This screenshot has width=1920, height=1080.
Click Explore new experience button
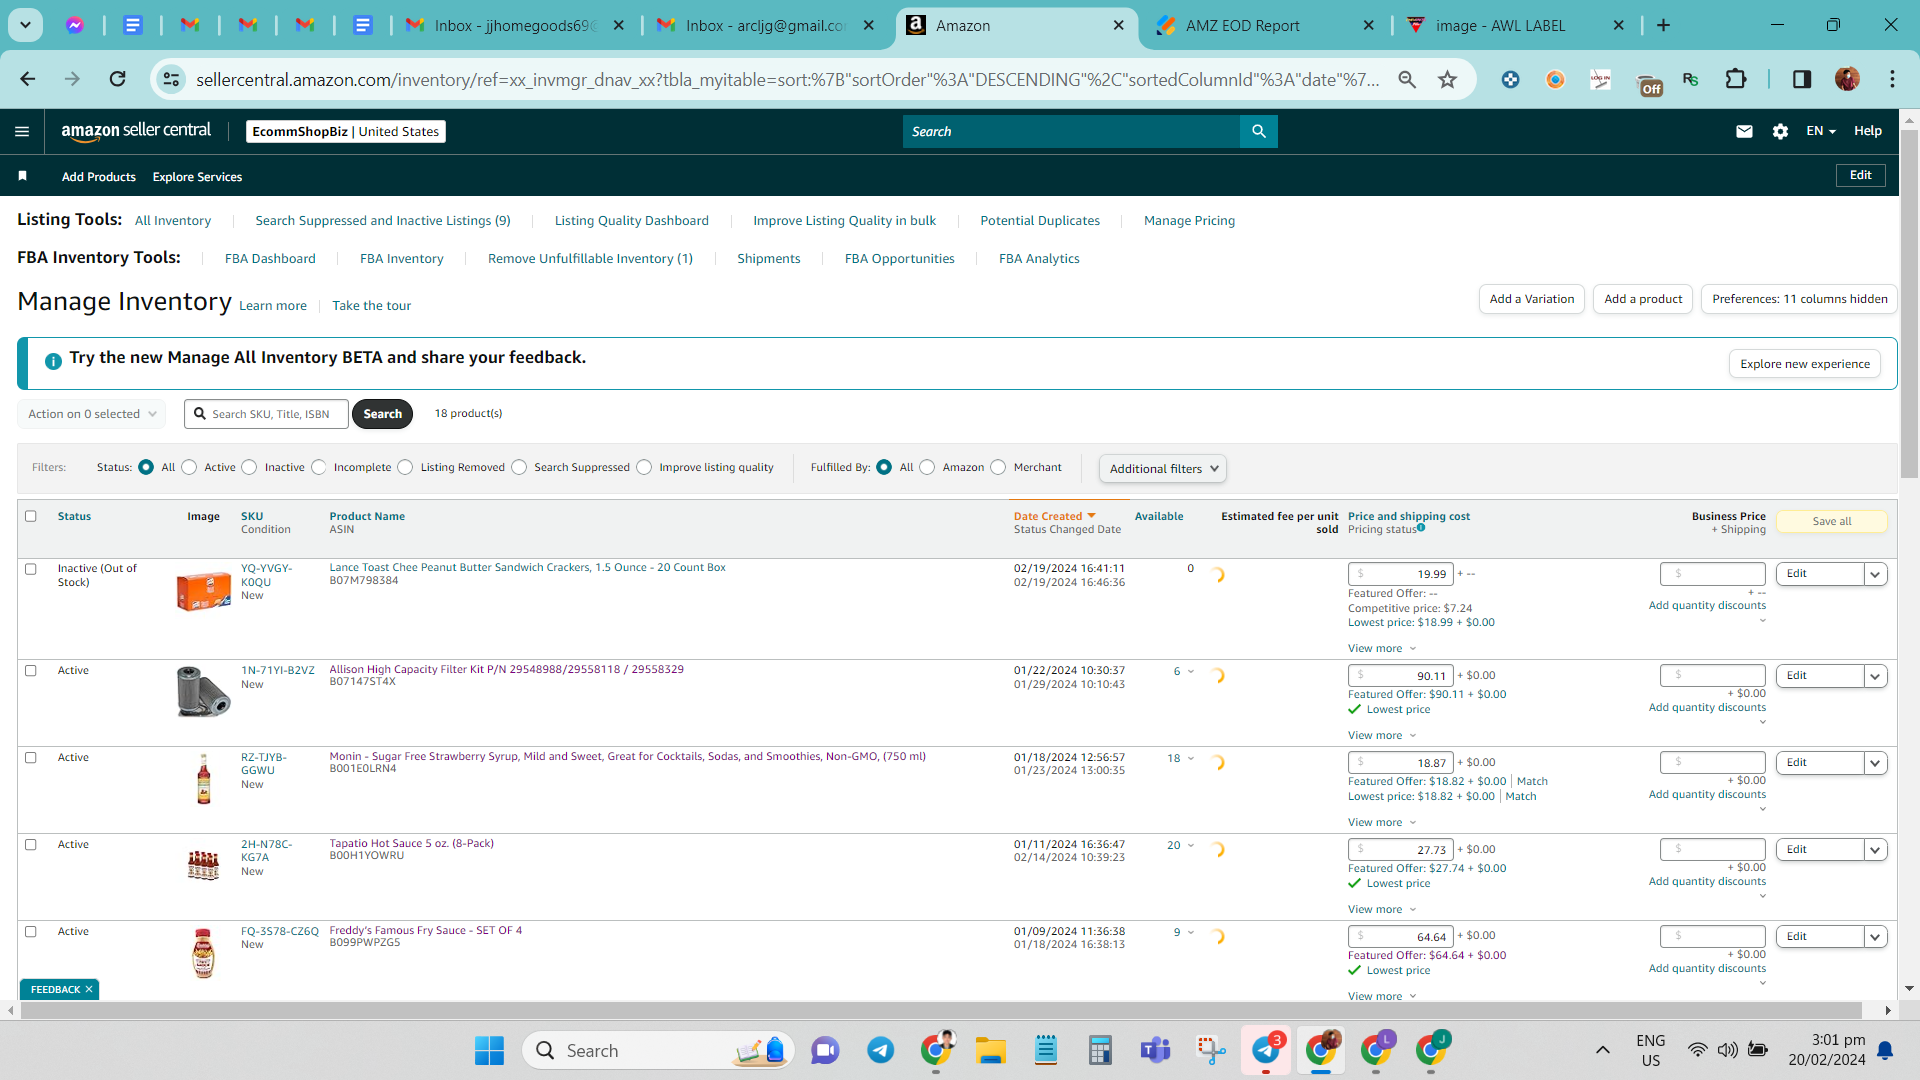(x=1804, y=364)
